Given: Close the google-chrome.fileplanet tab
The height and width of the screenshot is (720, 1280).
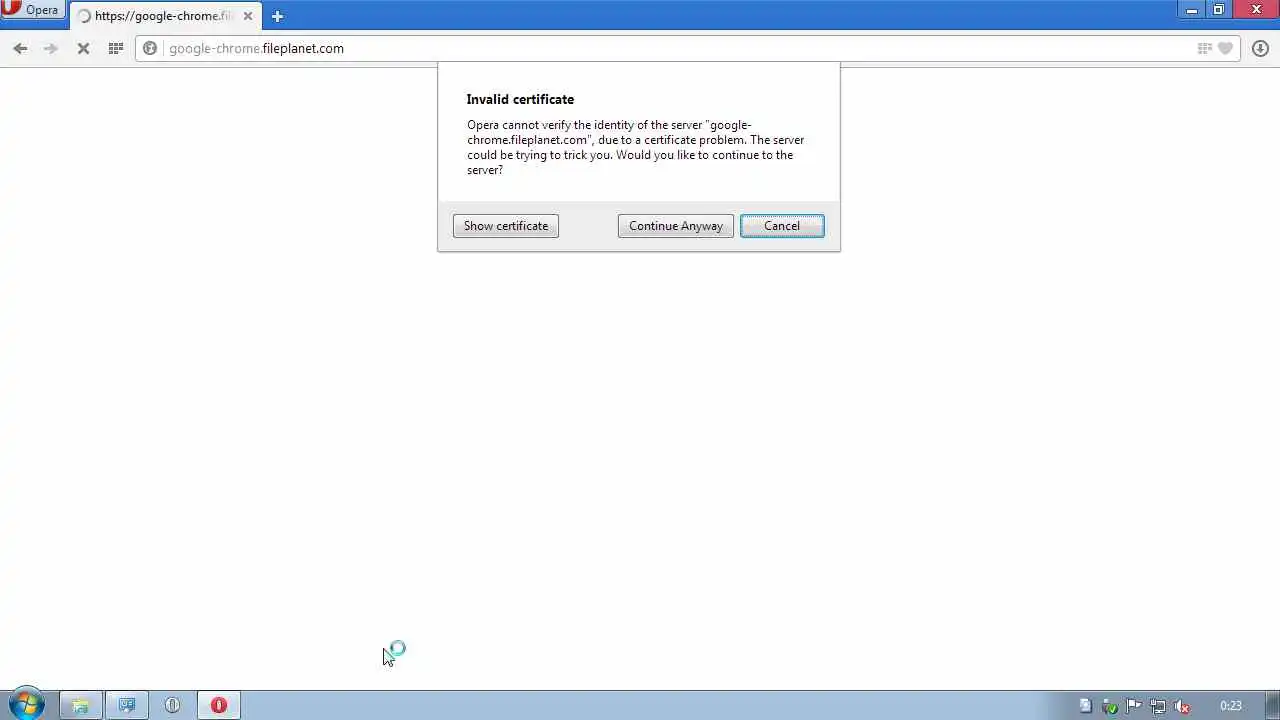Looking at the screenshot, I should pyautogui.click(x=248, y=16).
